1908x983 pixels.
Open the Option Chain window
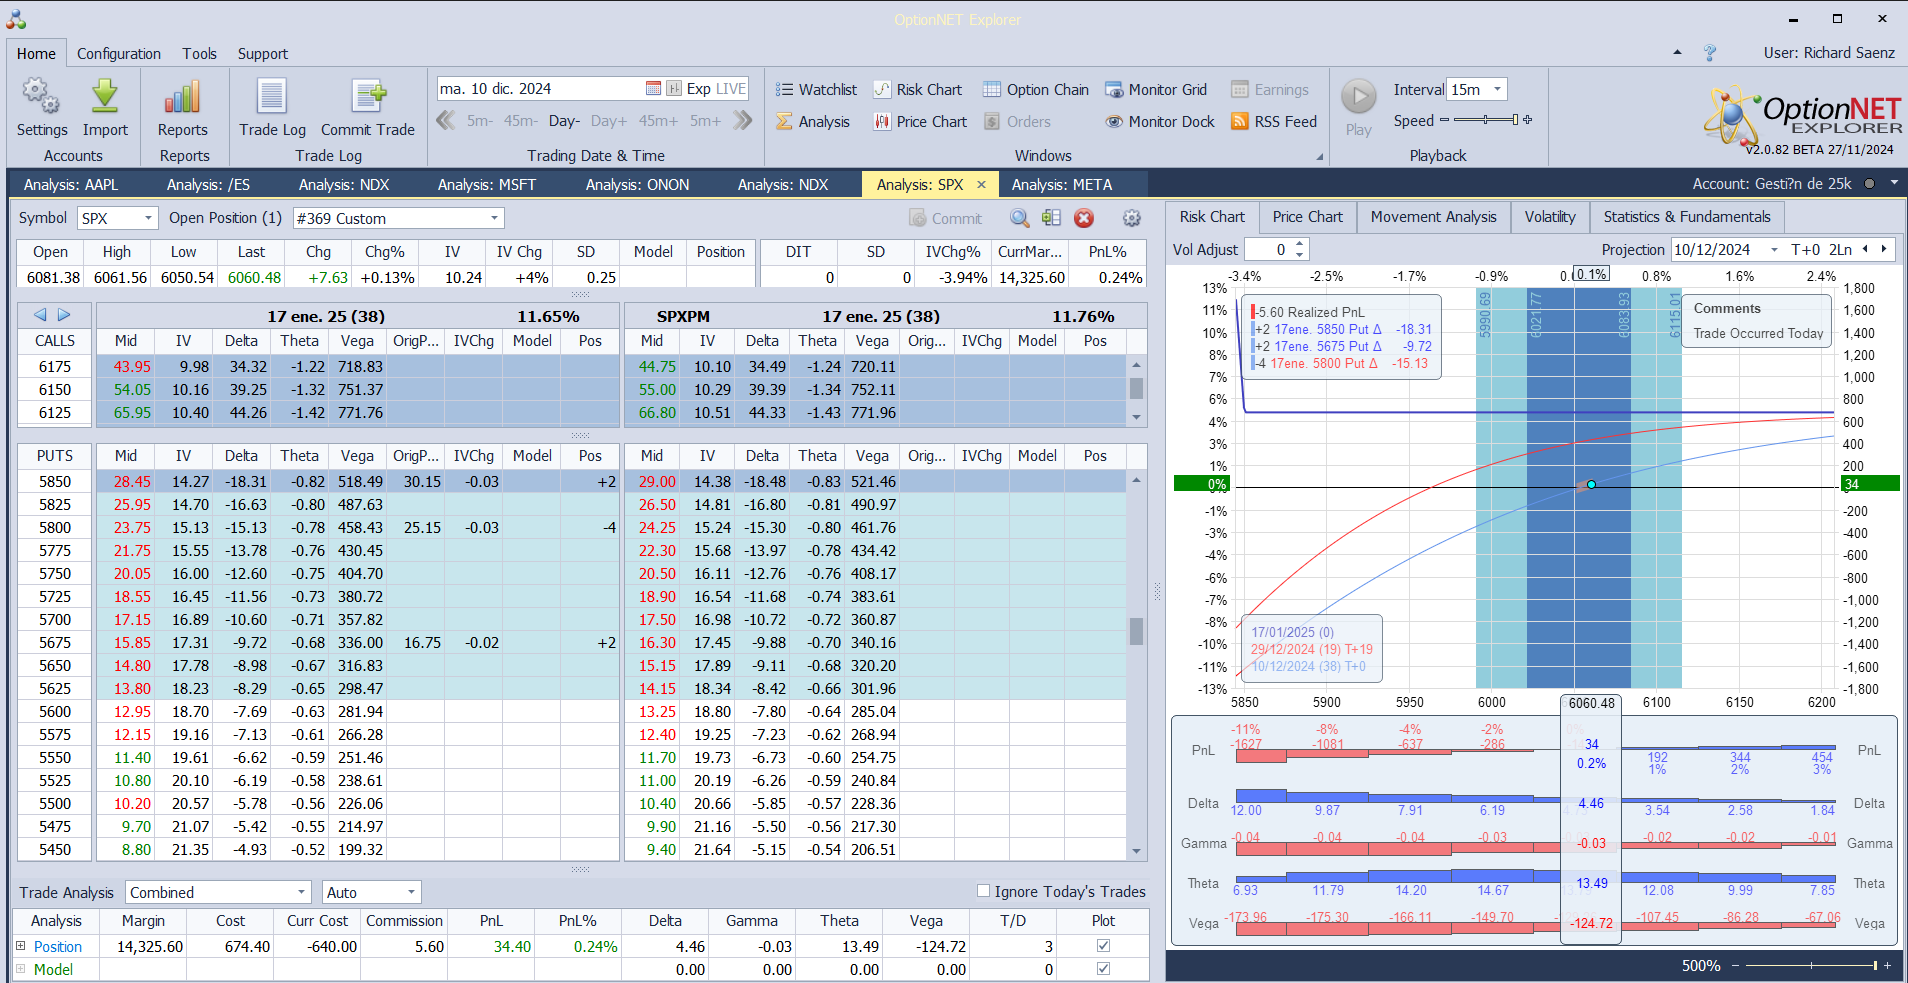(x=1035, y=90)
